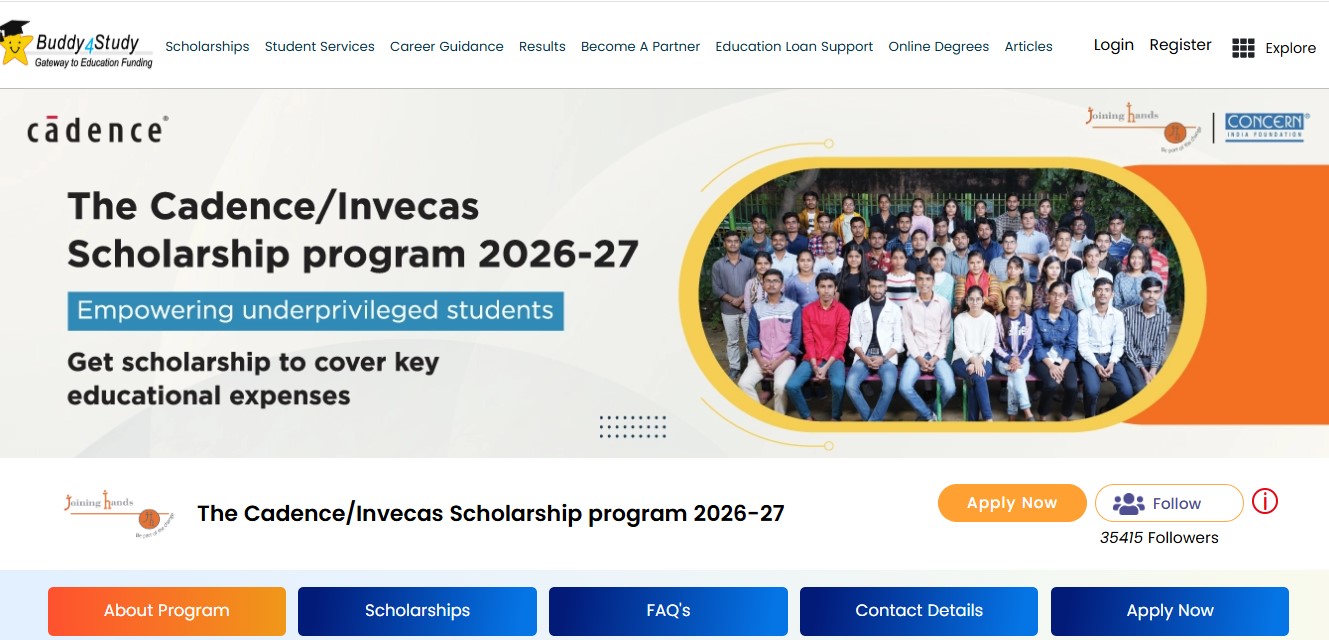Open the Articles section
This screenshot has width=1329, height=640.
[x=1028, y=47]
